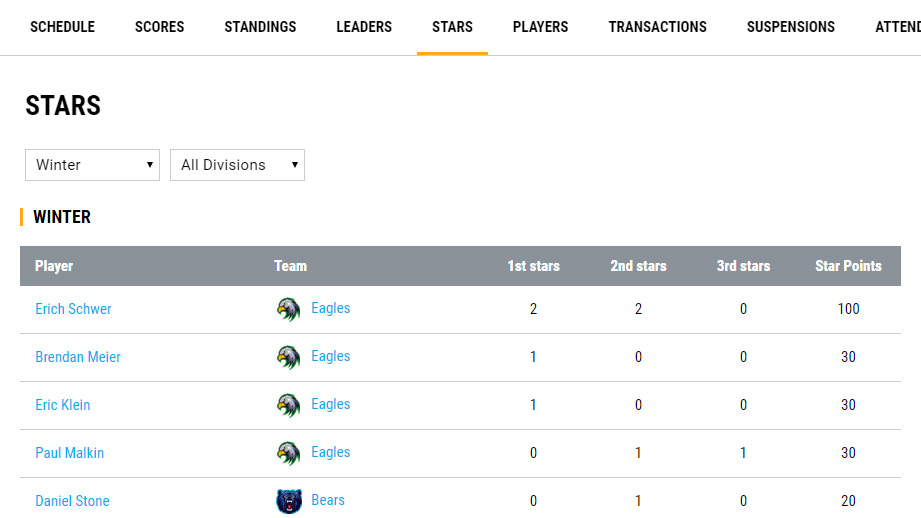Screen dimensions: 921x518
Task: Click Eagles logo beside Erich Schwer
Action: pyautogui.click(x=288, y=309)
